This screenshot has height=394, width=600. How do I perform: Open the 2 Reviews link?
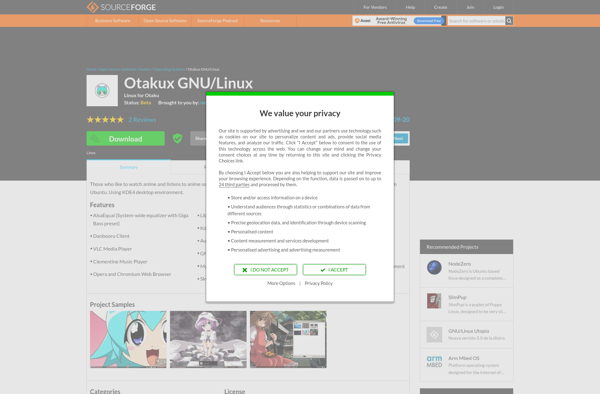point(142,120)
